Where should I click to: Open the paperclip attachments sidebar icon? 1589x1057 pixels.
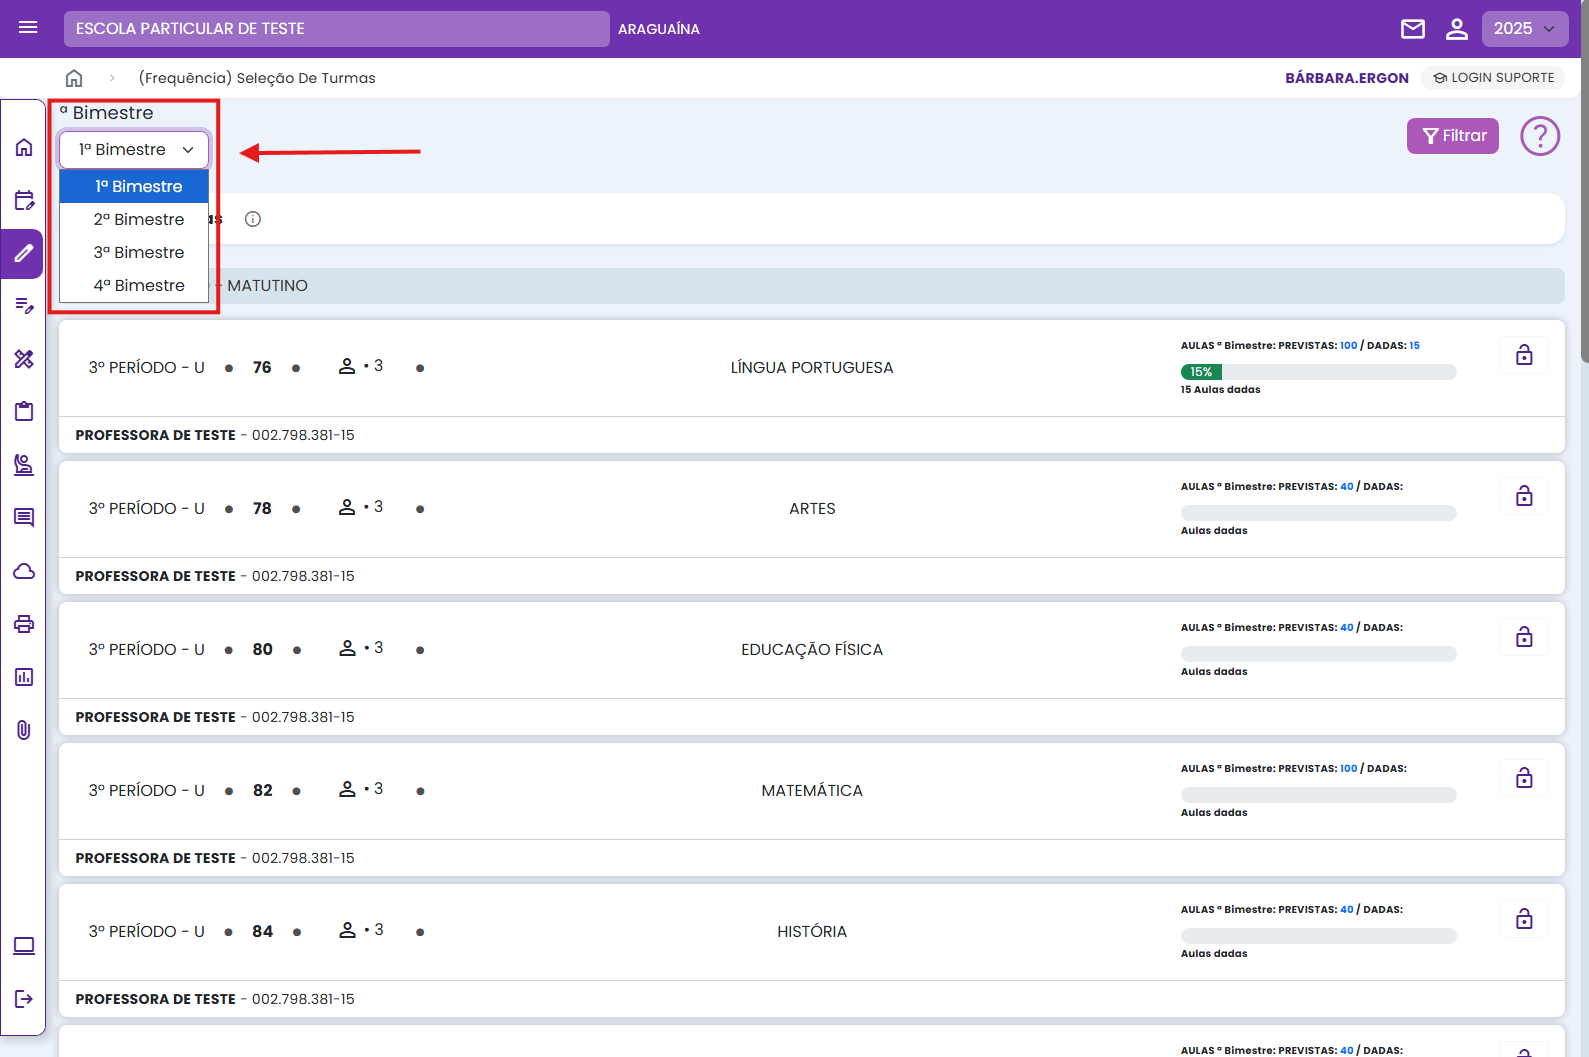[24, 730]
